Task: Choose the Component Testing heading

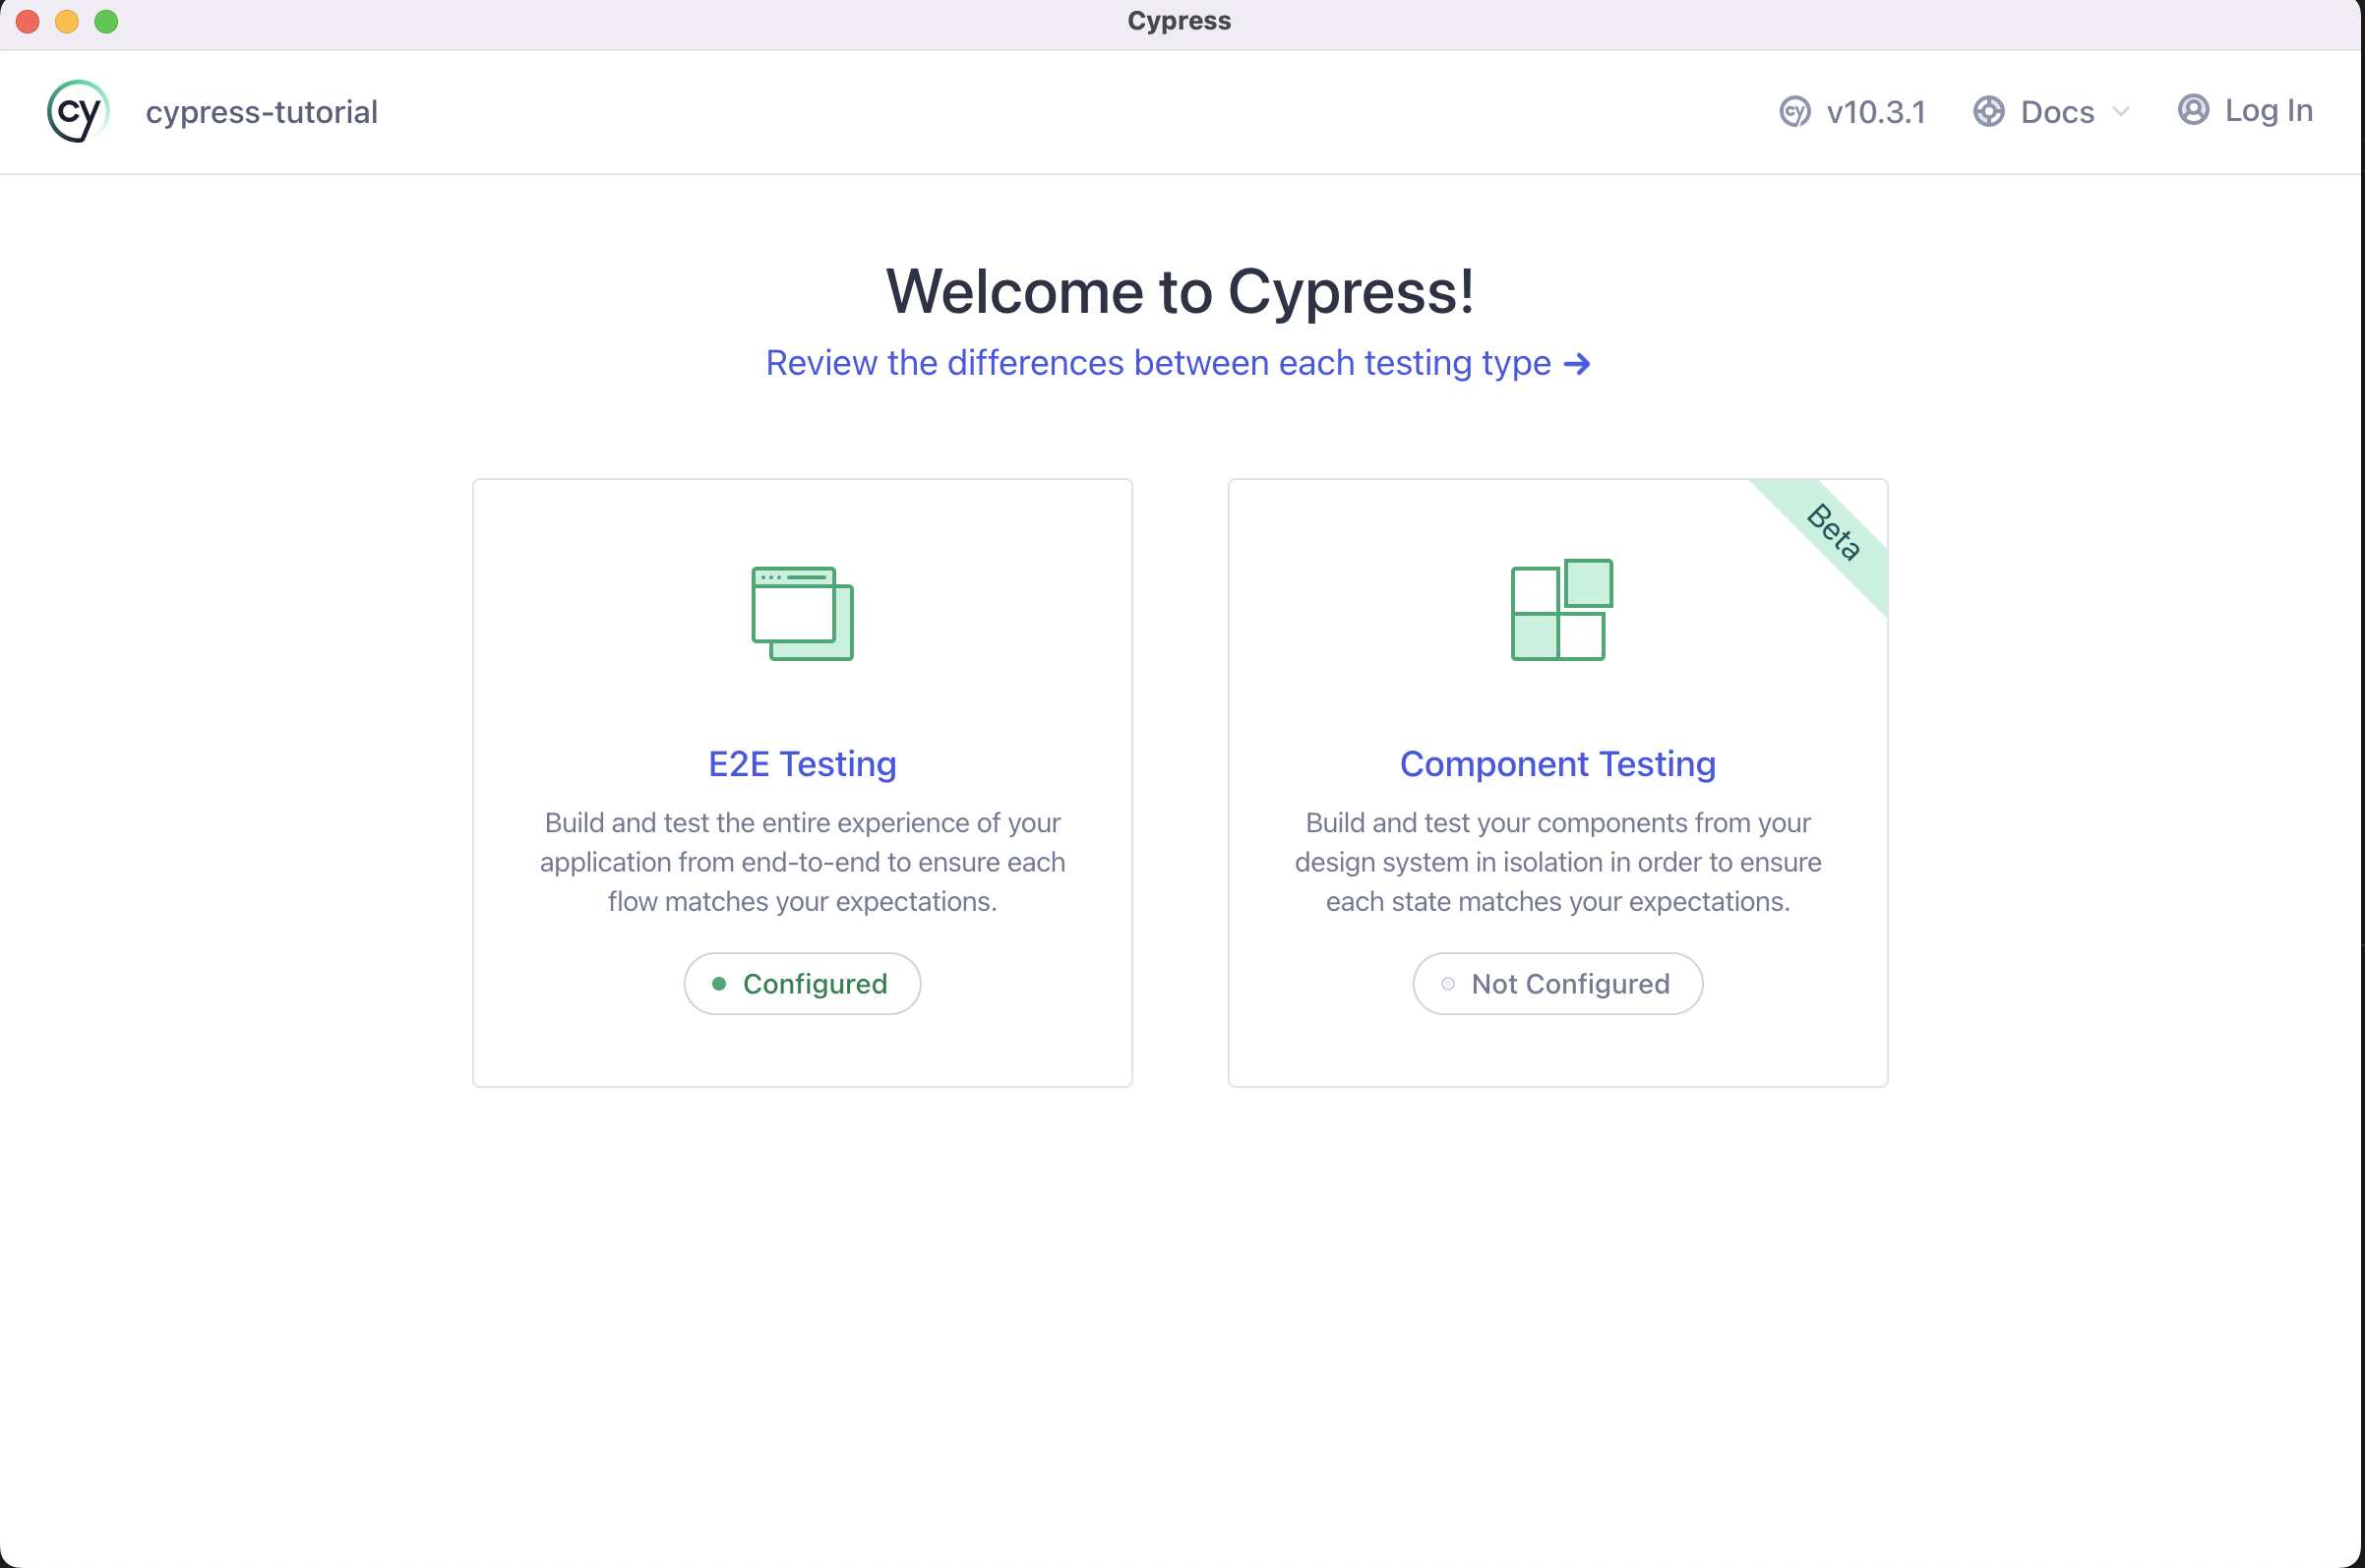Action: pyautogui.click(x=1557, y=764)
